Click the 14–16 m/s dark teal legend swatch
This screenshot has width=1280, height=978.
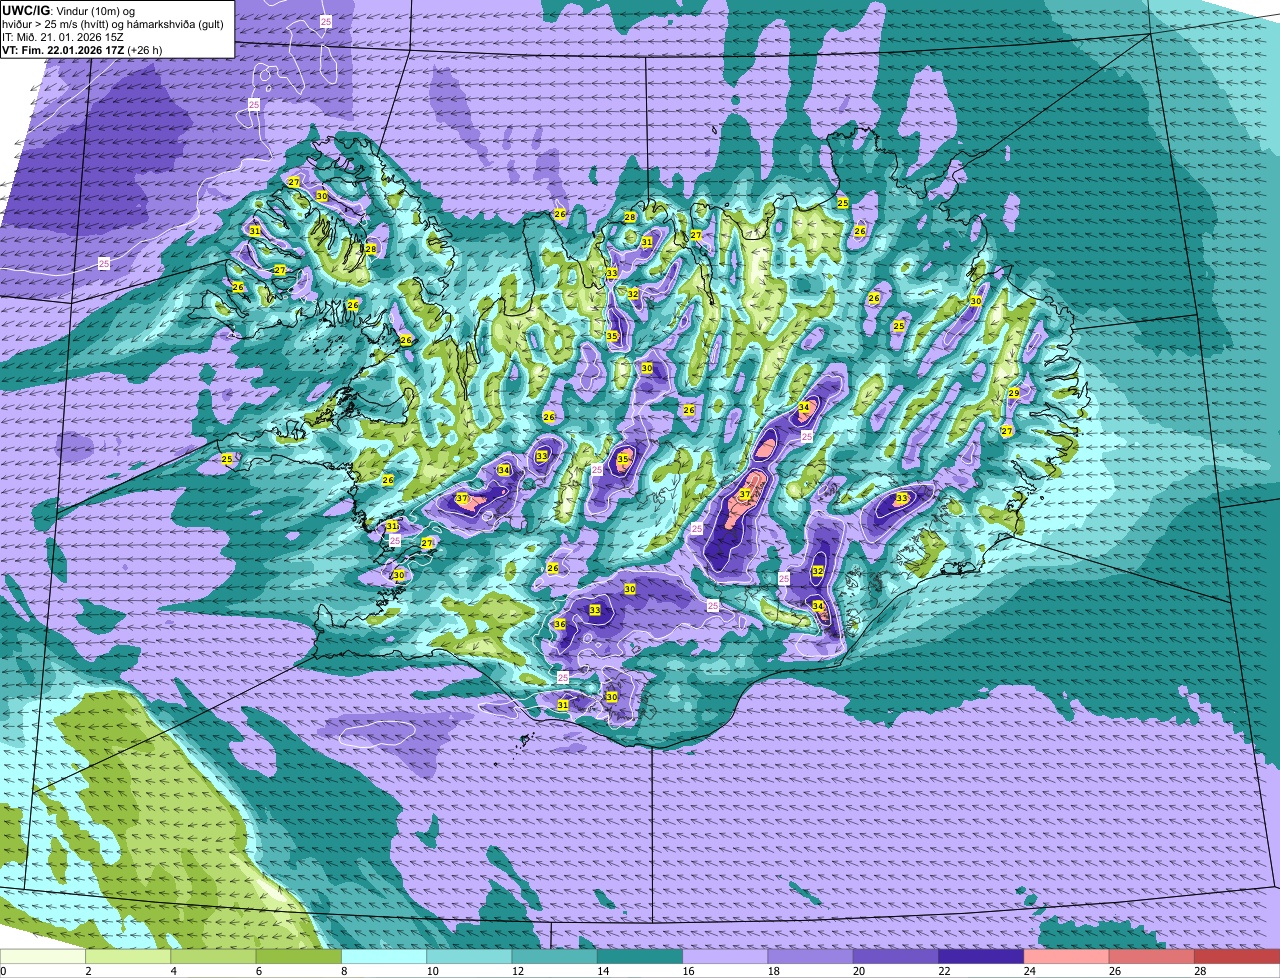pyautogui.click(x=640, y=957)
